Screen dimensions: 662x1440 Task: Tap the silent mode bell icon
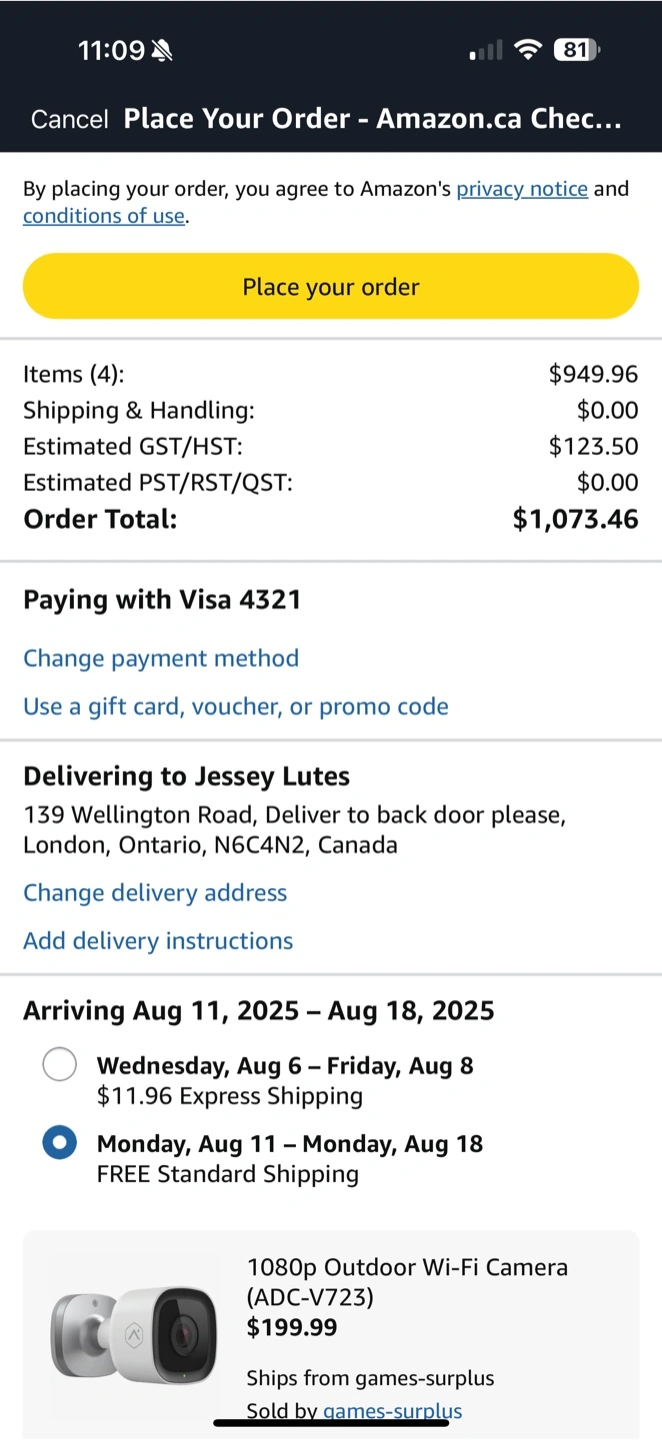click(x=161, y=50)
